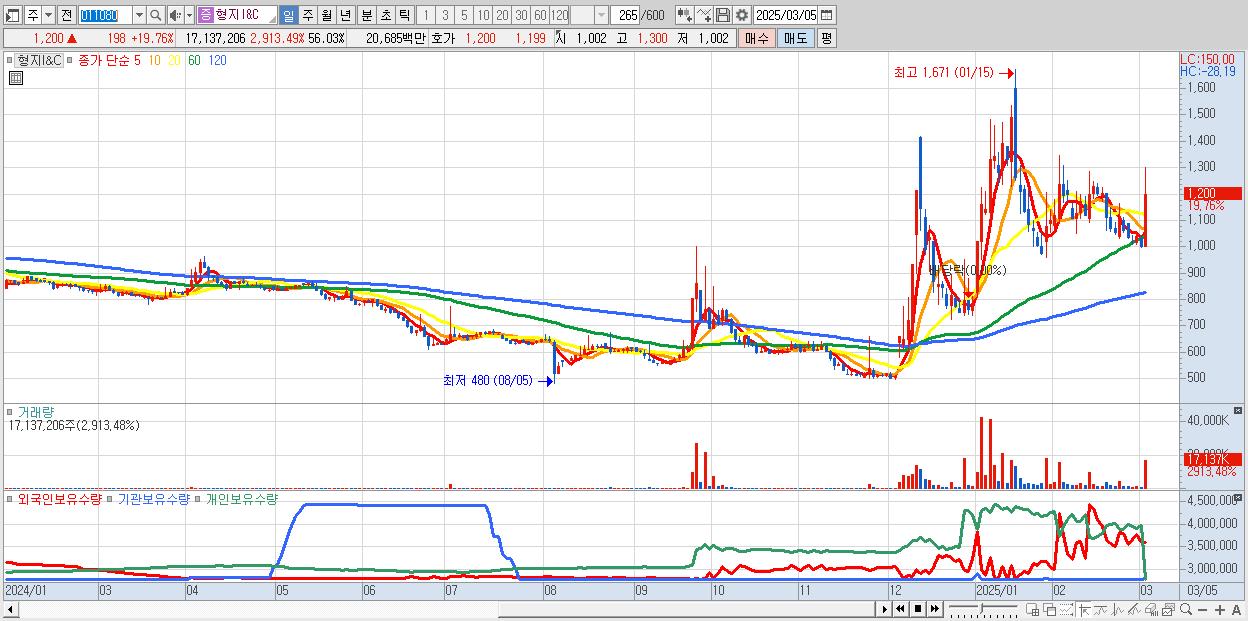
Task: Click the dotted selection chart icon
Action: click(x=1066, y=609)
